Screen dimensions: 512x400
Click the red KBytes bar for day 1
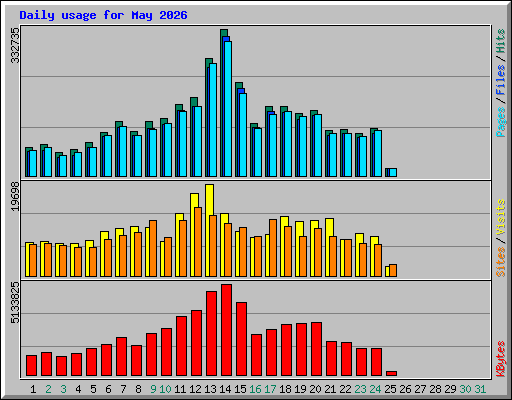(x=31, y=366)
